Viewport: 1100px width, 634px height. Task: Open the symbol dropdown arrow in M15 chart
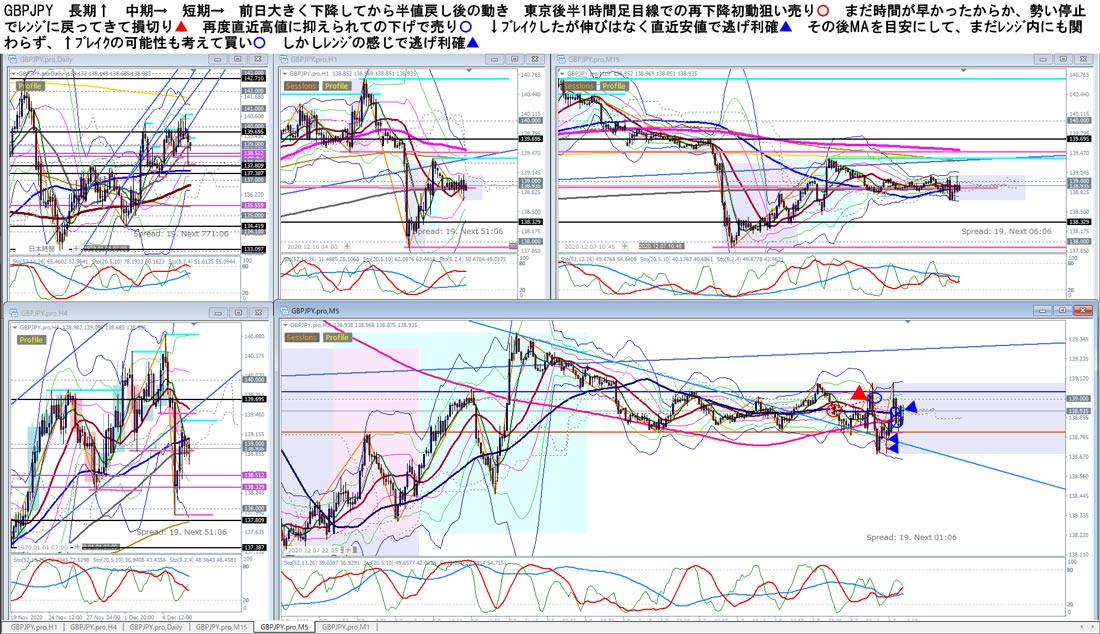[x=561, y=73]
